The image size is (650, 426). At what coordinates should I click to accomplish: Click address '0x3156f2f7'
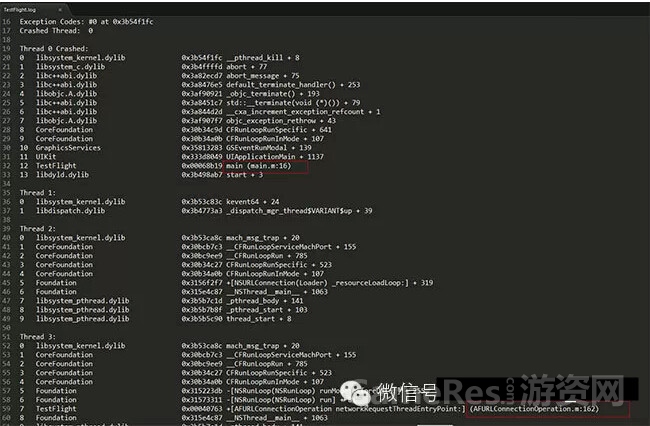[202, 283]
